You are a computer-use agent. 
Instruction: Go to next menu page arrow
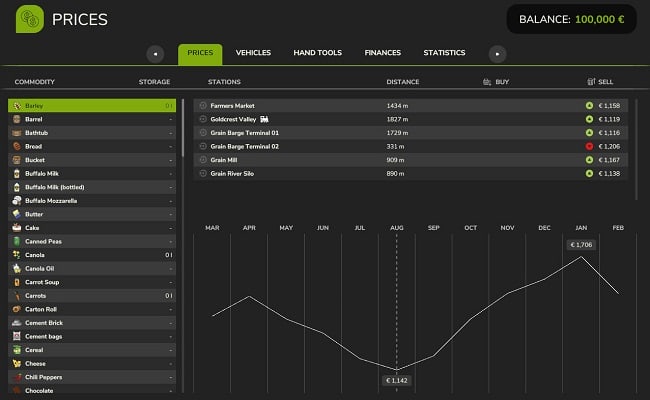(x=498, y=53)
